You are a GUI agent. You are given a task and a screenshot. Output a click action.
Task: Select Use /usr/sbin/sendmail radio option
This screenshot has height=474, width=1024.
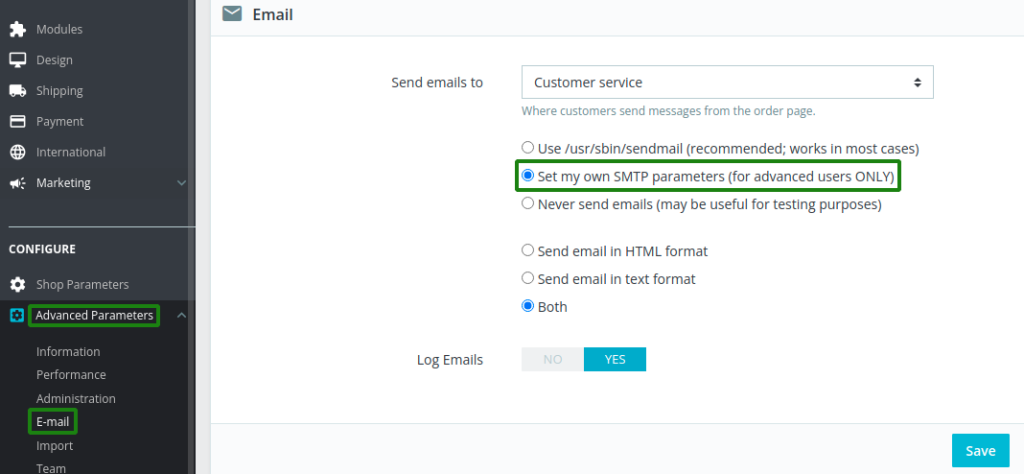pos(528,148)
